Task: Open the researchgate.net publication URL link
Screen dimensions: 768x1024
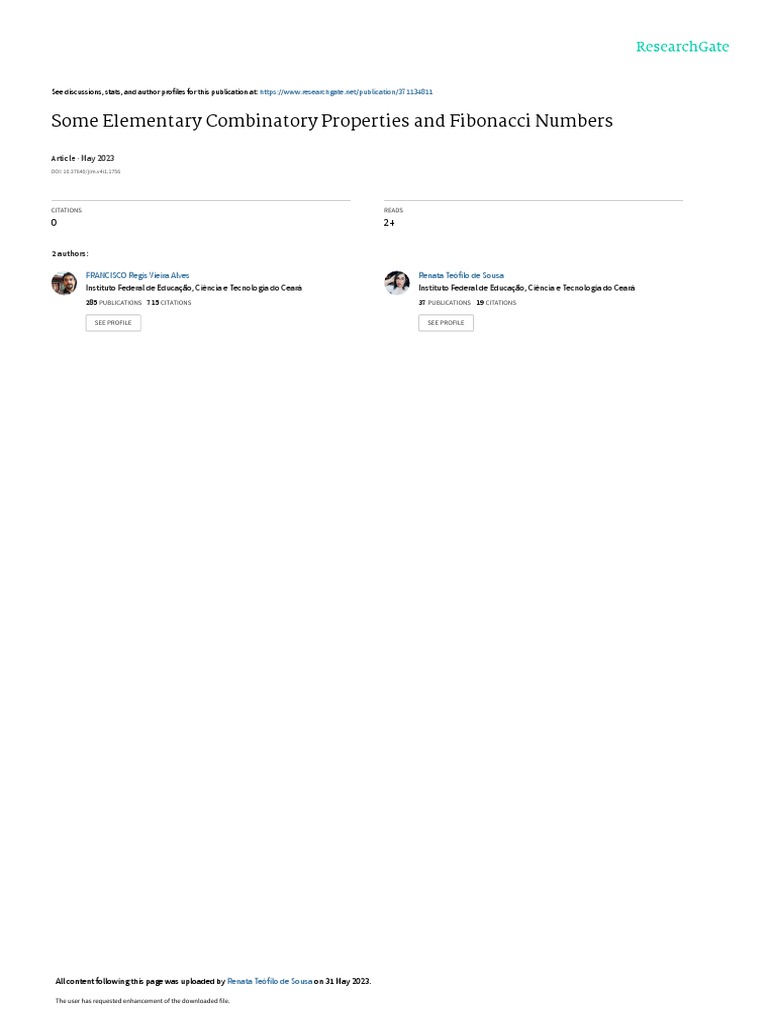Action: click(346, 92)
